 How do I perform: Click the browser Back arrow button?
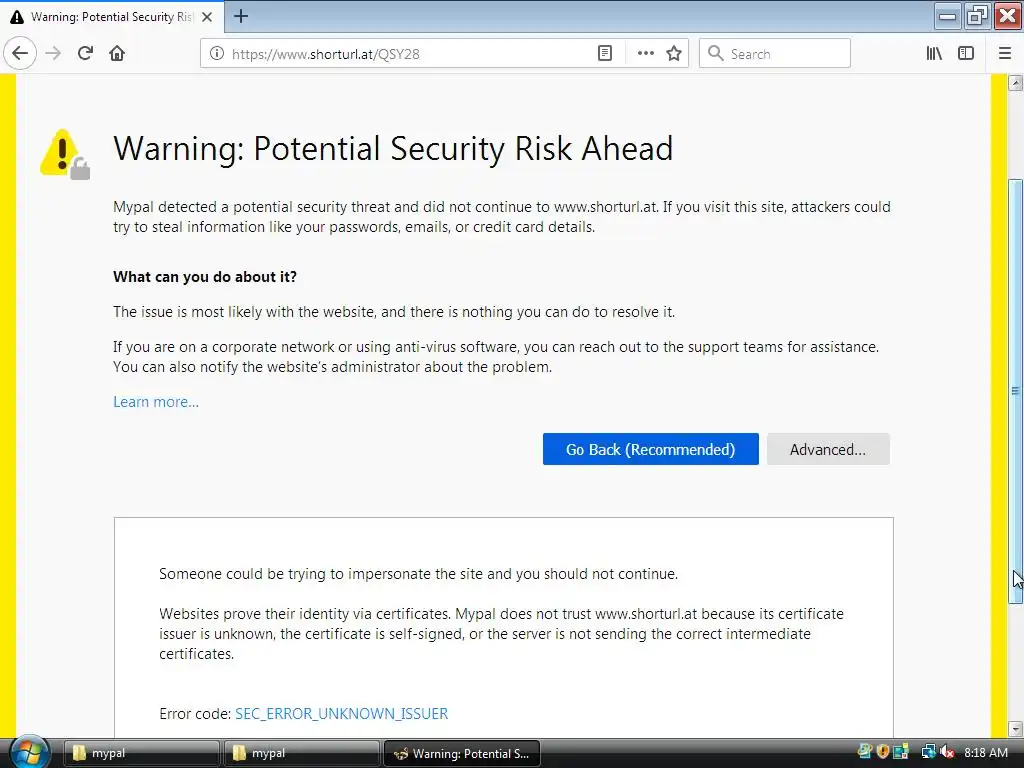(20, 54)
